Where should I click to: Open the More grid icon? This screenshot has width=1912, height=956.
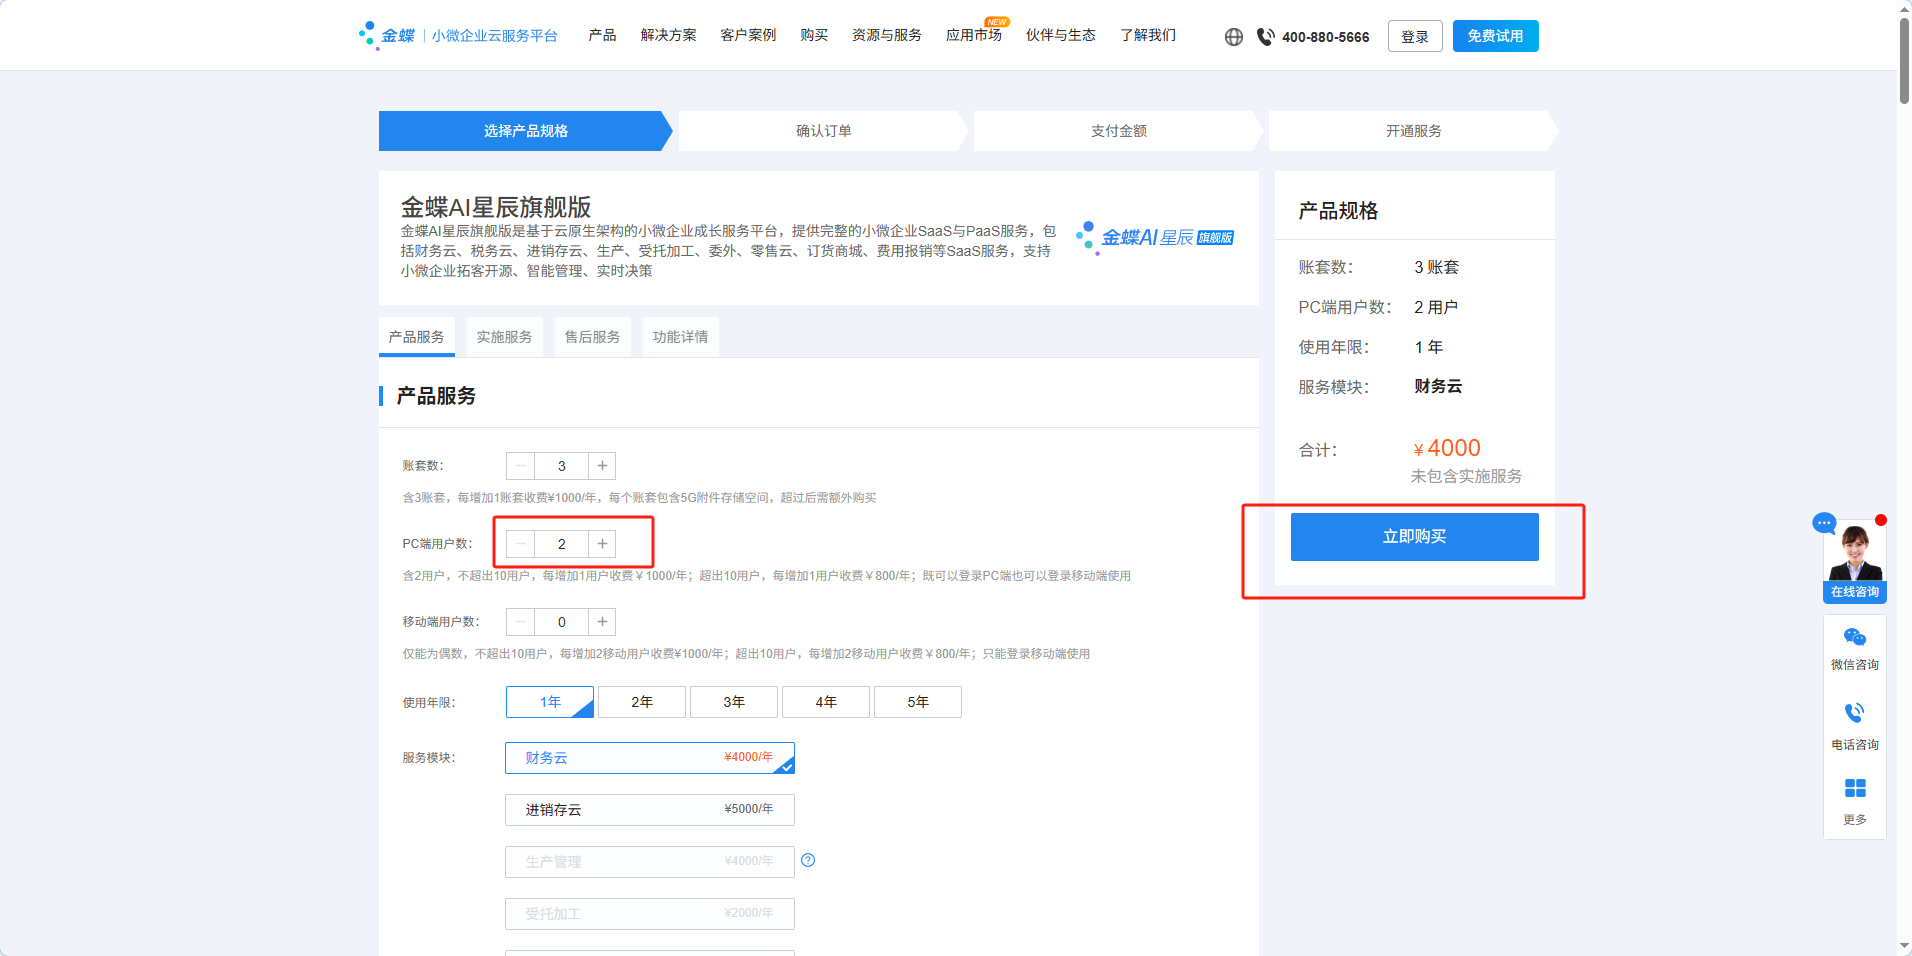tap(1854, 789)
